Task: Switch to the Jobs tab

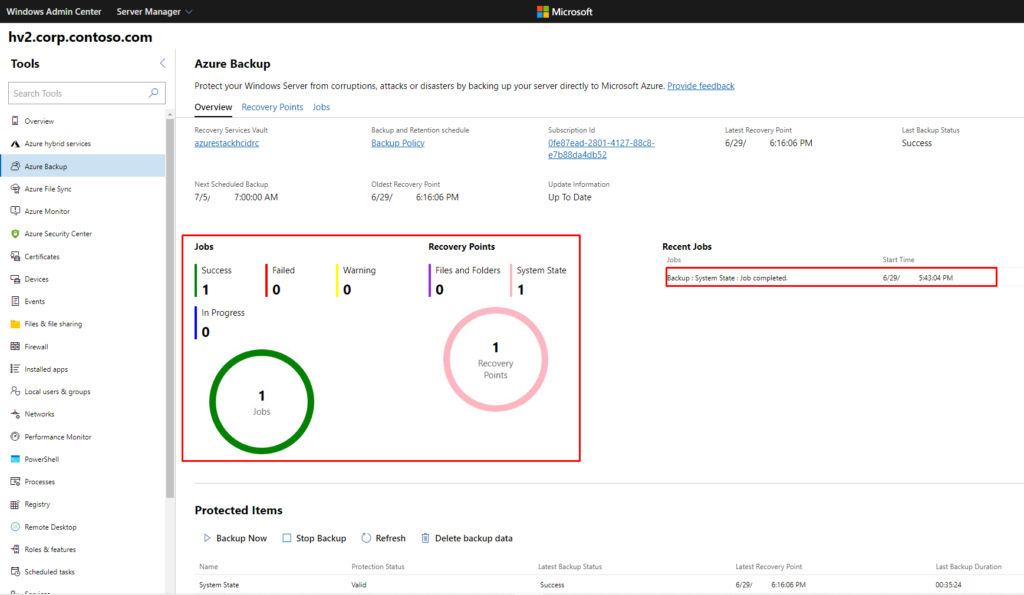Action: pos(321,107)
